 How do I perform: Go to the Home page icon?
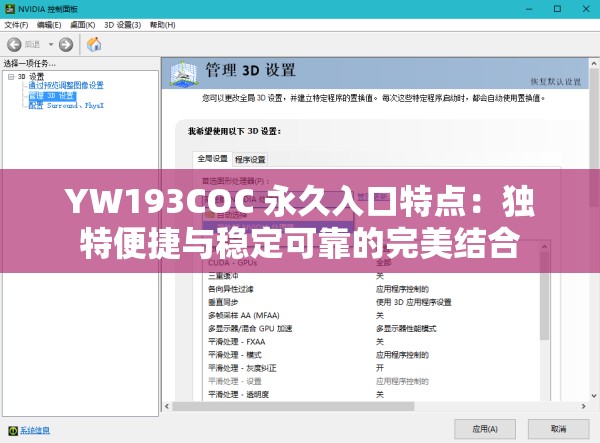click(x=94, y=44)
